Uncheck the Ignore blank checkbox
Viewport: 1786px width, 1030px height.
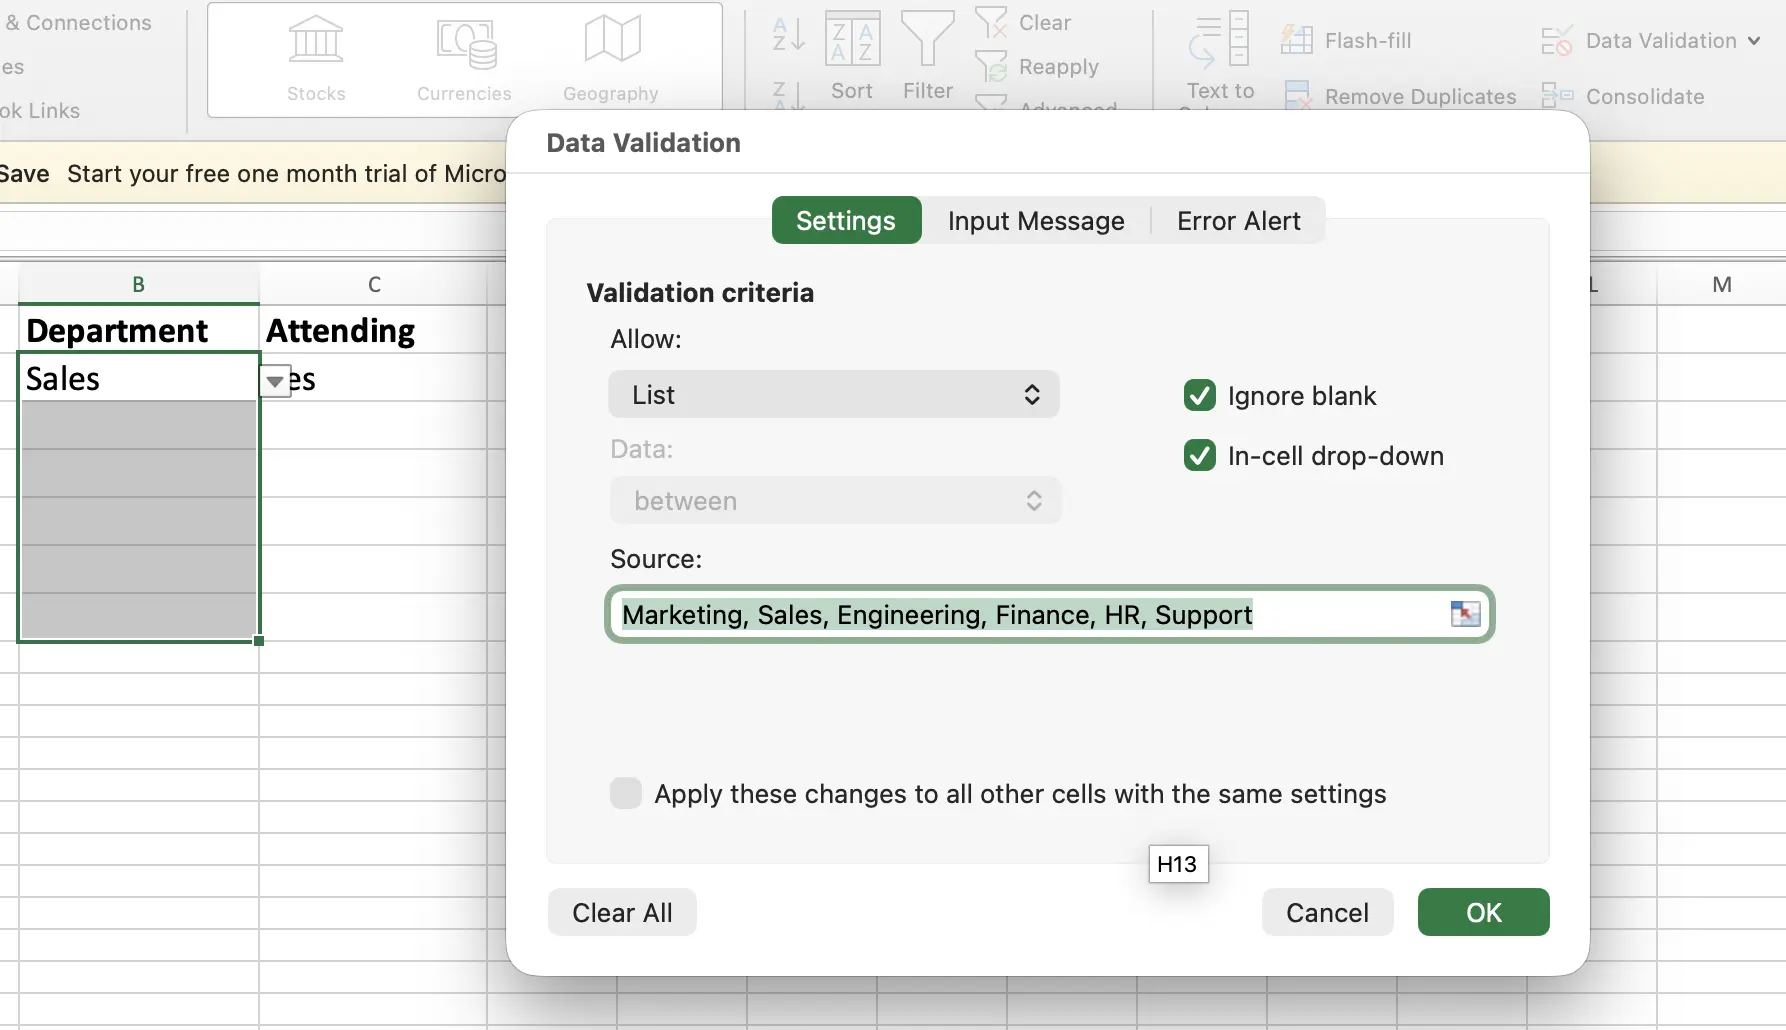coord(1199,396)
